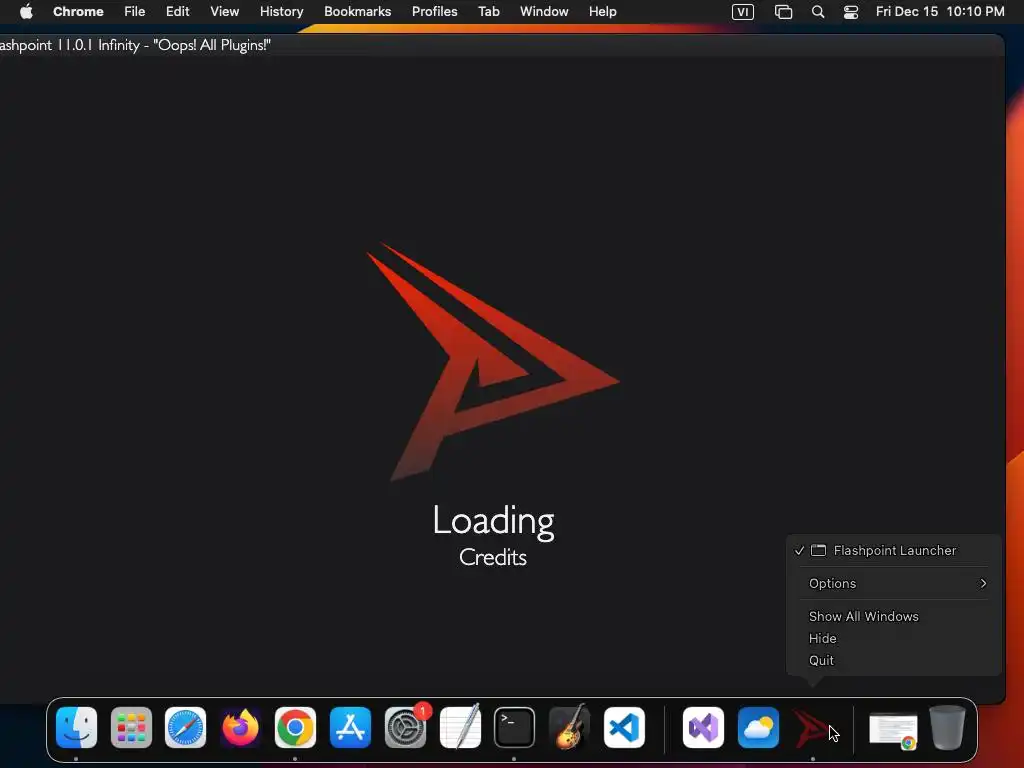Click the Flashpoint dock icon
This screenshot has width=1024, height=768.
[x=812, y=728]
